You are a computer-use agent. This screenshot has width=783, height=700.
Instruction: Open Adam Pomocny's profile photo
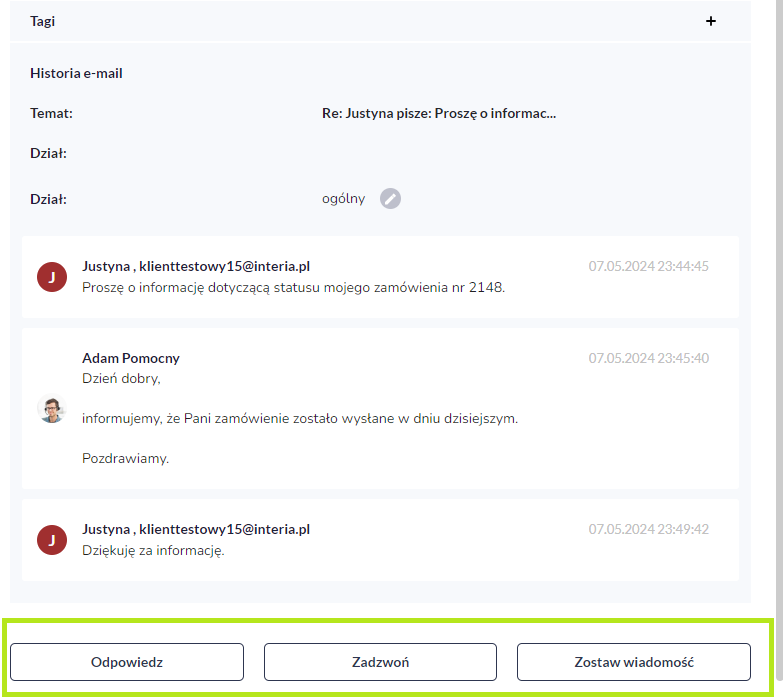pyautogui.click(x=52, y=408)
